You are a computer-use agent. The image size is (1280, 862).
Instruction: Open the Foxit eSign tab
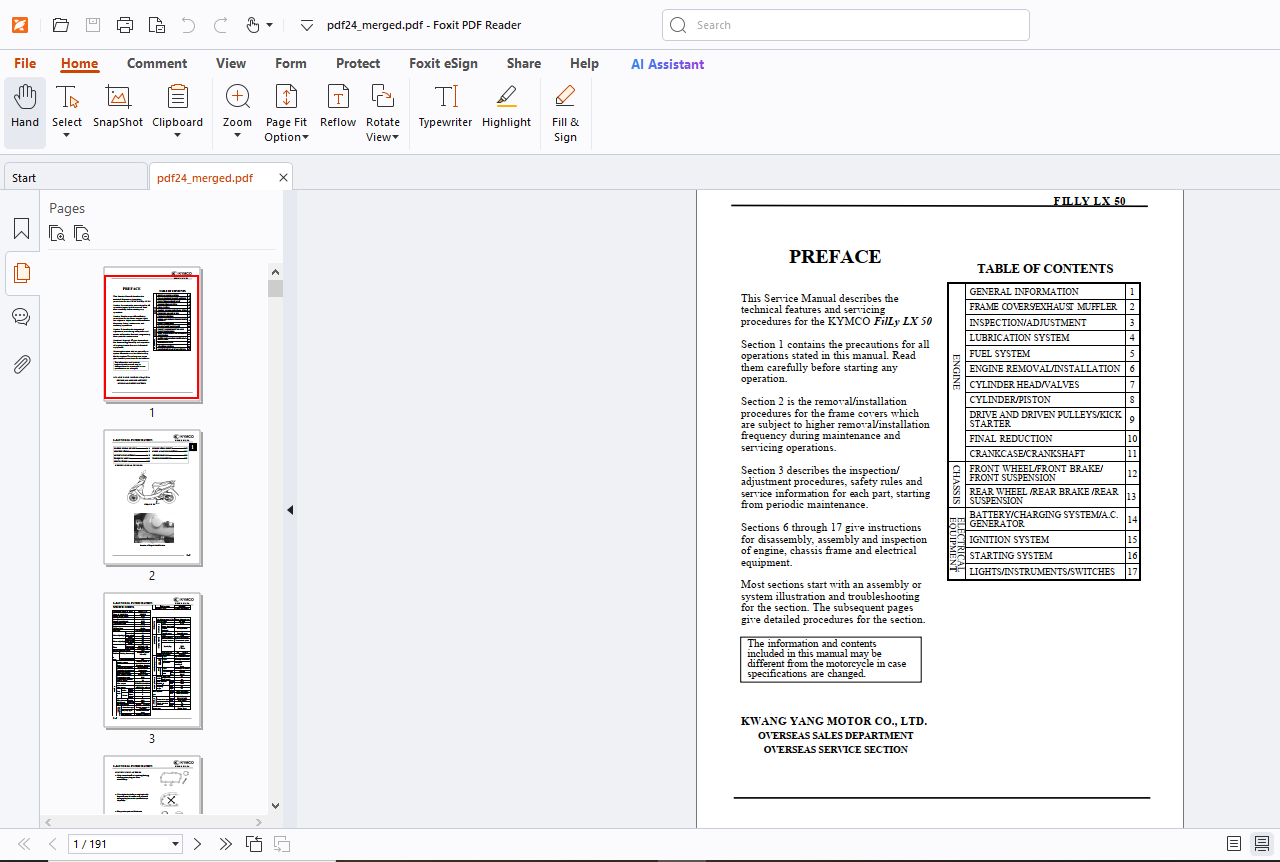coord(443,63)
